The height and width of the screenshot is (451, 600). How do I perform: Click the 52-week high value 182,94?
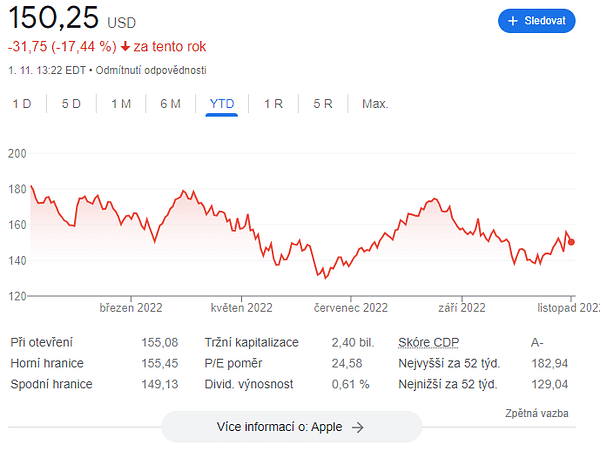pos(550,363)
